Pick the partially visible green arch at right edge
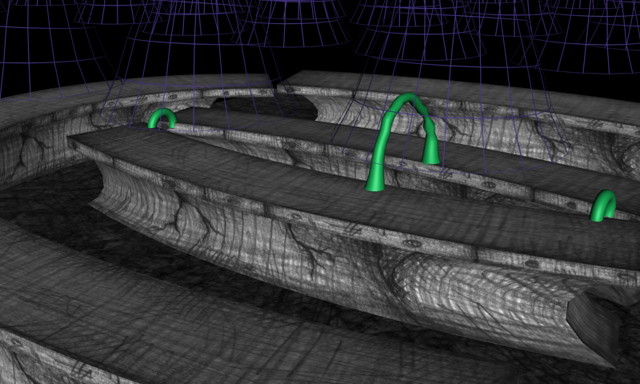The image size is (640, 384). (x=603, y=206)
